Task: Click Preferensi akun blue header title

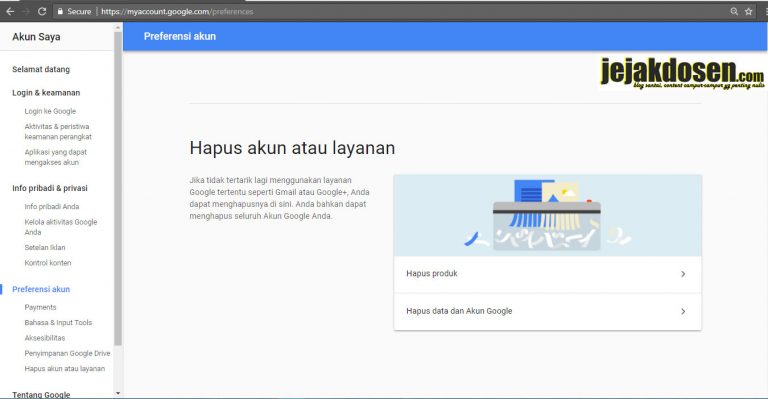Action: (180, 36)
